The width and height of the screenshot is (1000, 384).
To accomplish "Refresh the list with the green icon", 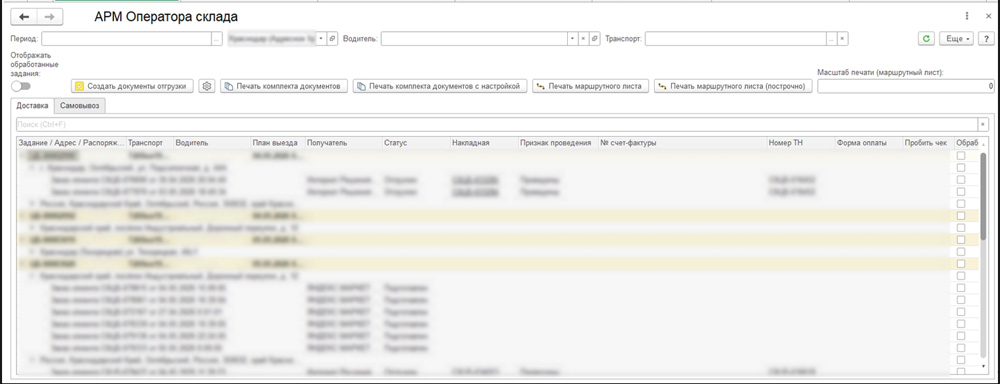I will tap(926, 39).
